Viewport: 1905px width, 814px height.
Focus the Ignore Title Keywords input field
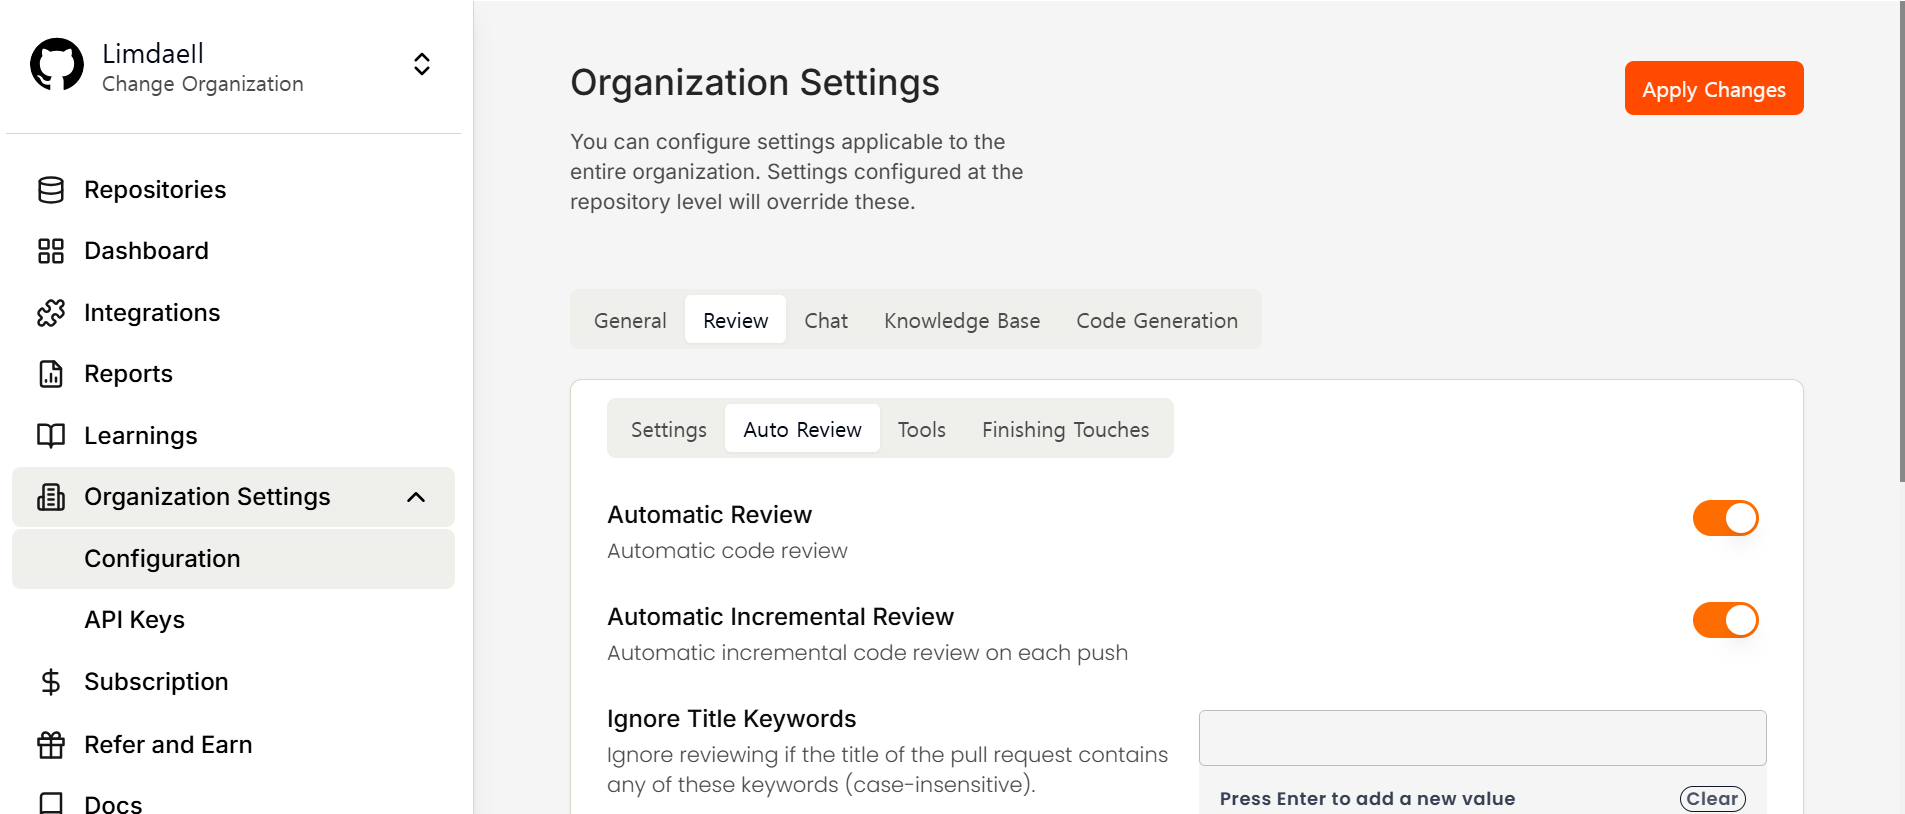click(1482, 738)
